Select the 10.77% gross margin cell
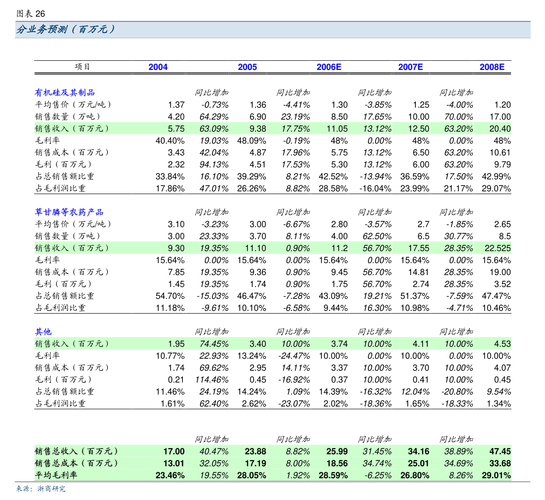This screenshot has height=500, width=545. coord(170,356)
